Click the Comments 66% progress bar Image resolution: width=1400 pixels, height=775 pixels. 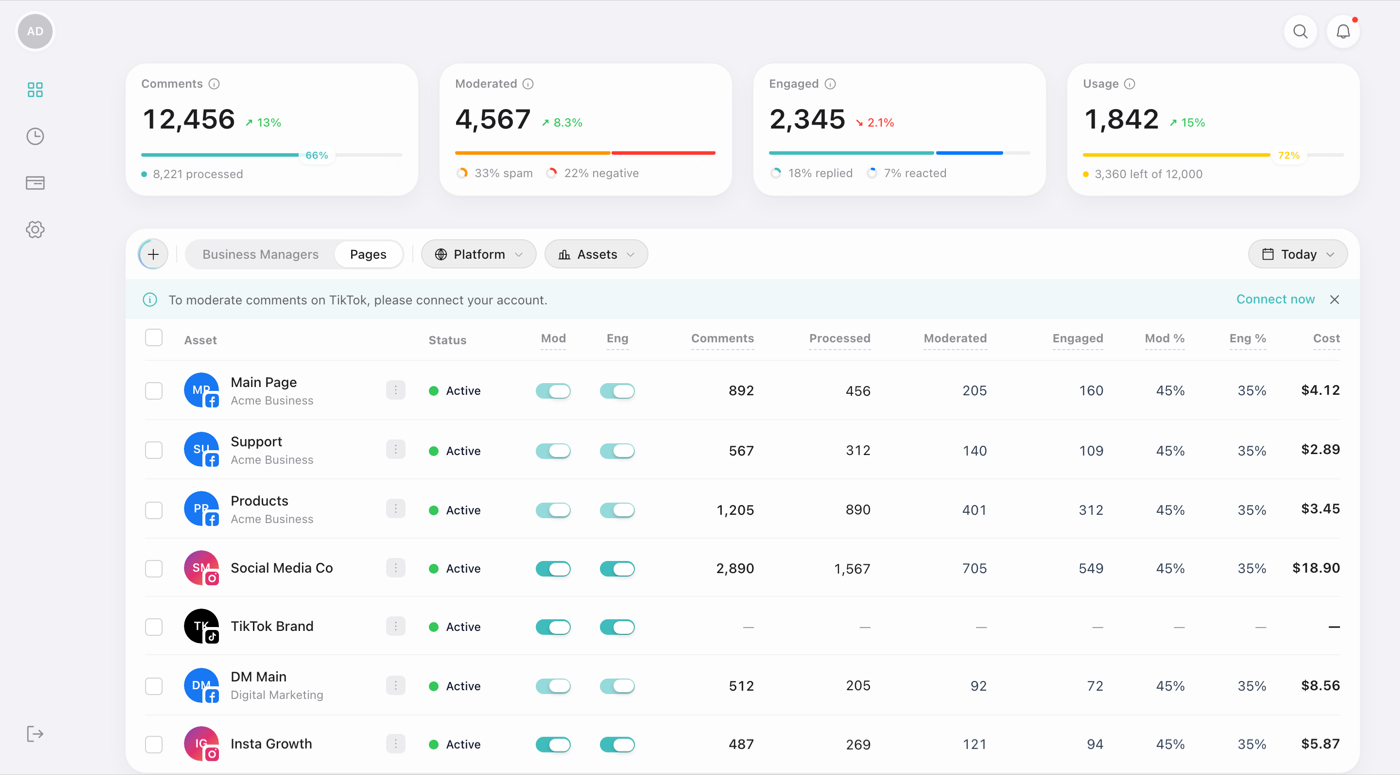272,155
